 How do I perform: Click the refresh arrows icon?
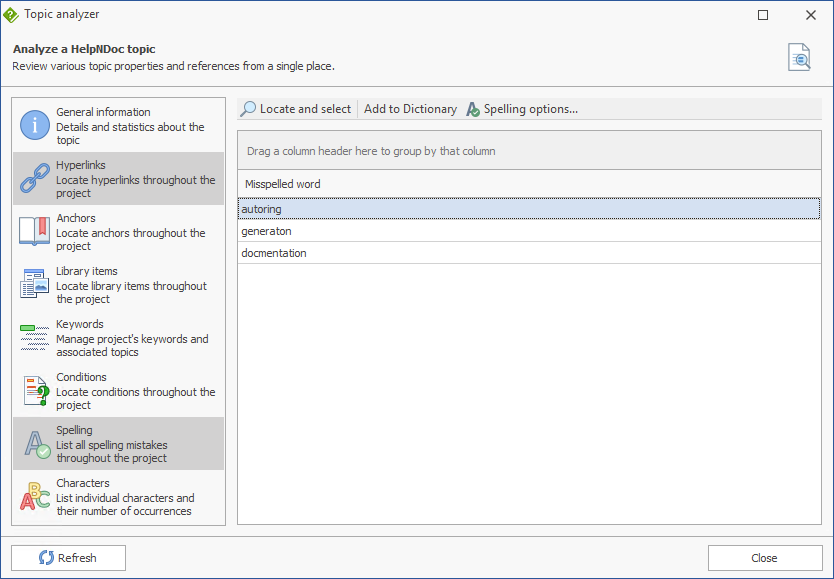46,558
